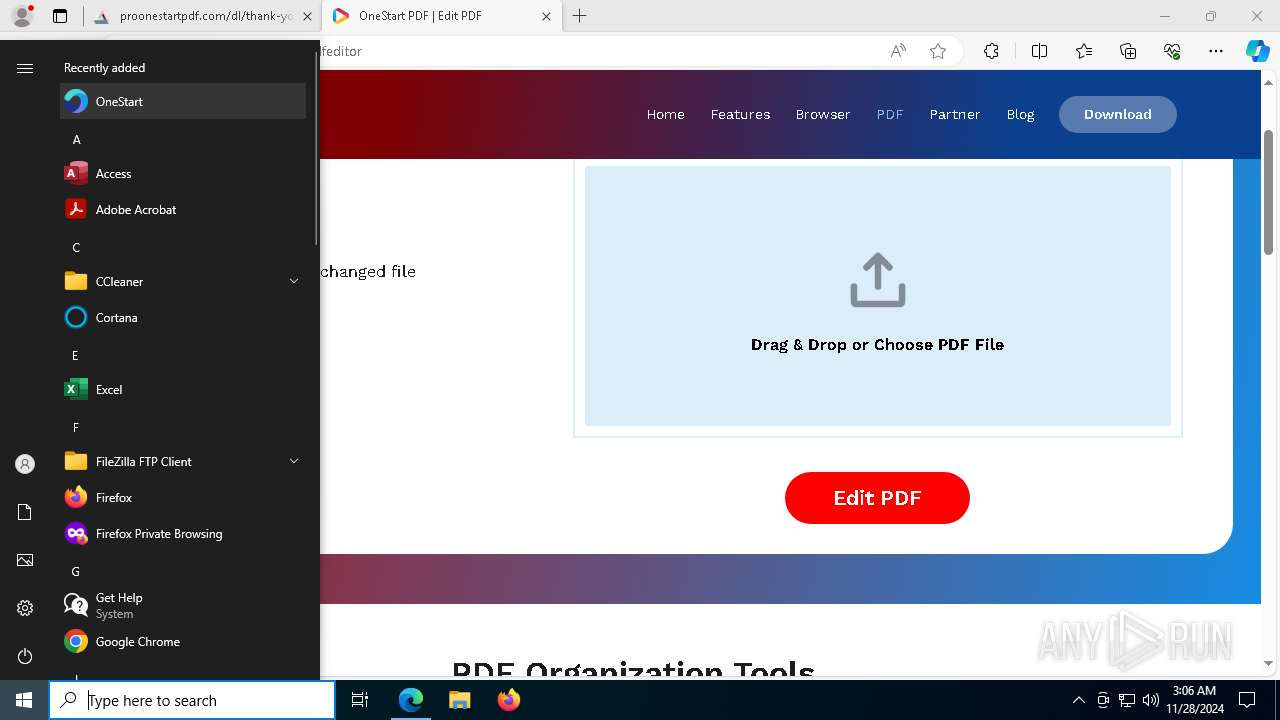Viewport: 1280px width, 720px height.
Task: Toggle split screen view
Action: point(1039,51)
